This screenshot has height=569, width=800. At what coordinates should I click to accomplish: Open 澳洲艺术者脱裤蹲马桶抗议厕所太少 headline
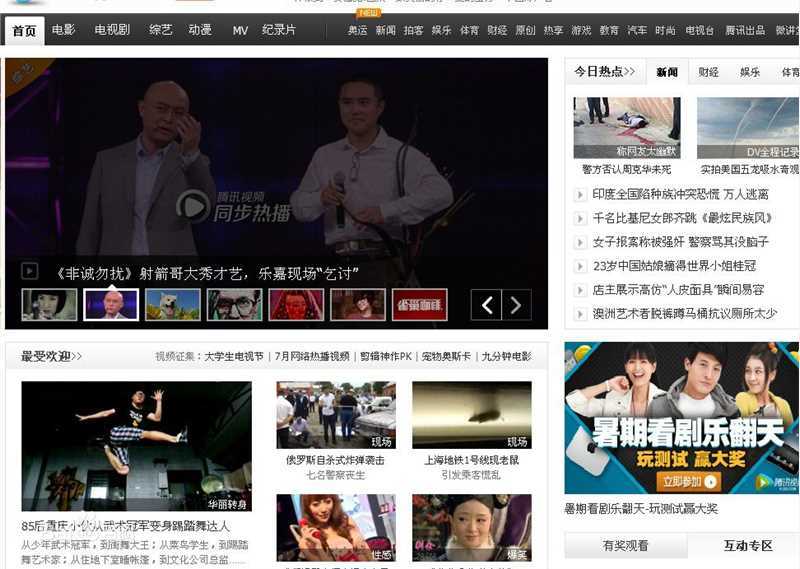click(685, 313)
